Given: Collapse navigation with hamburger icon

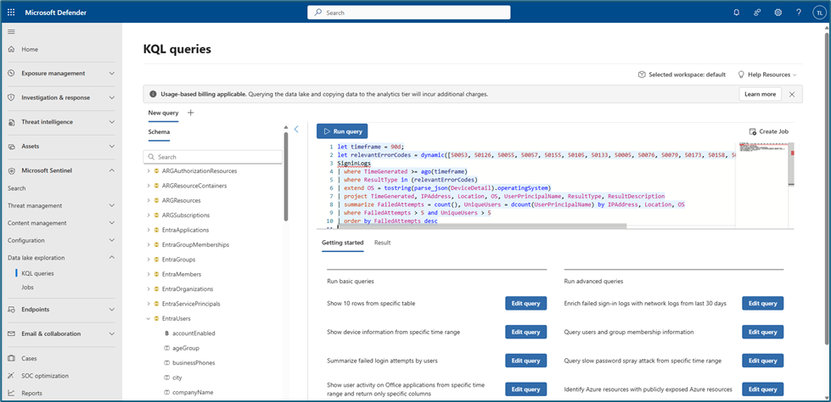Looking at the screenshot, I should point(11,32).
